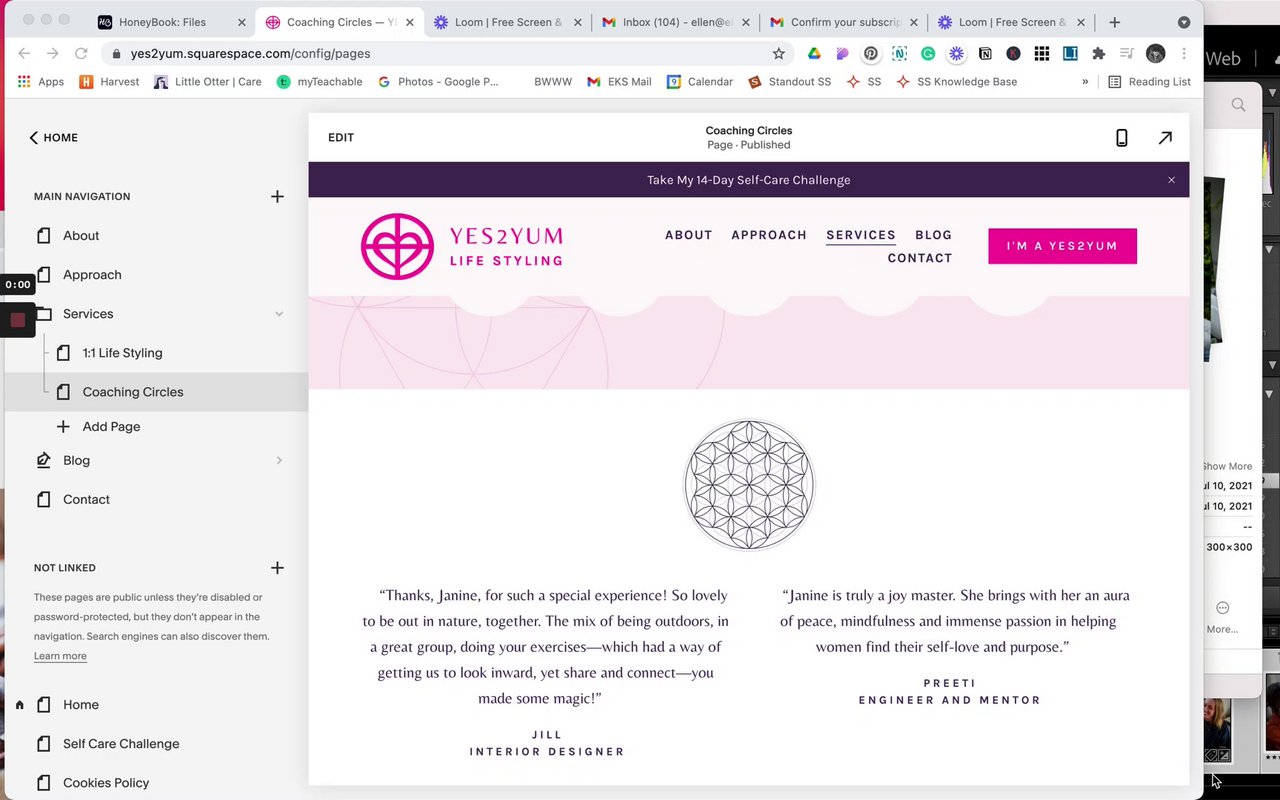The height and width of the screenshot is (800, 1280).
Task: Expand the Blog page options
Action: [x=279, y=461]
